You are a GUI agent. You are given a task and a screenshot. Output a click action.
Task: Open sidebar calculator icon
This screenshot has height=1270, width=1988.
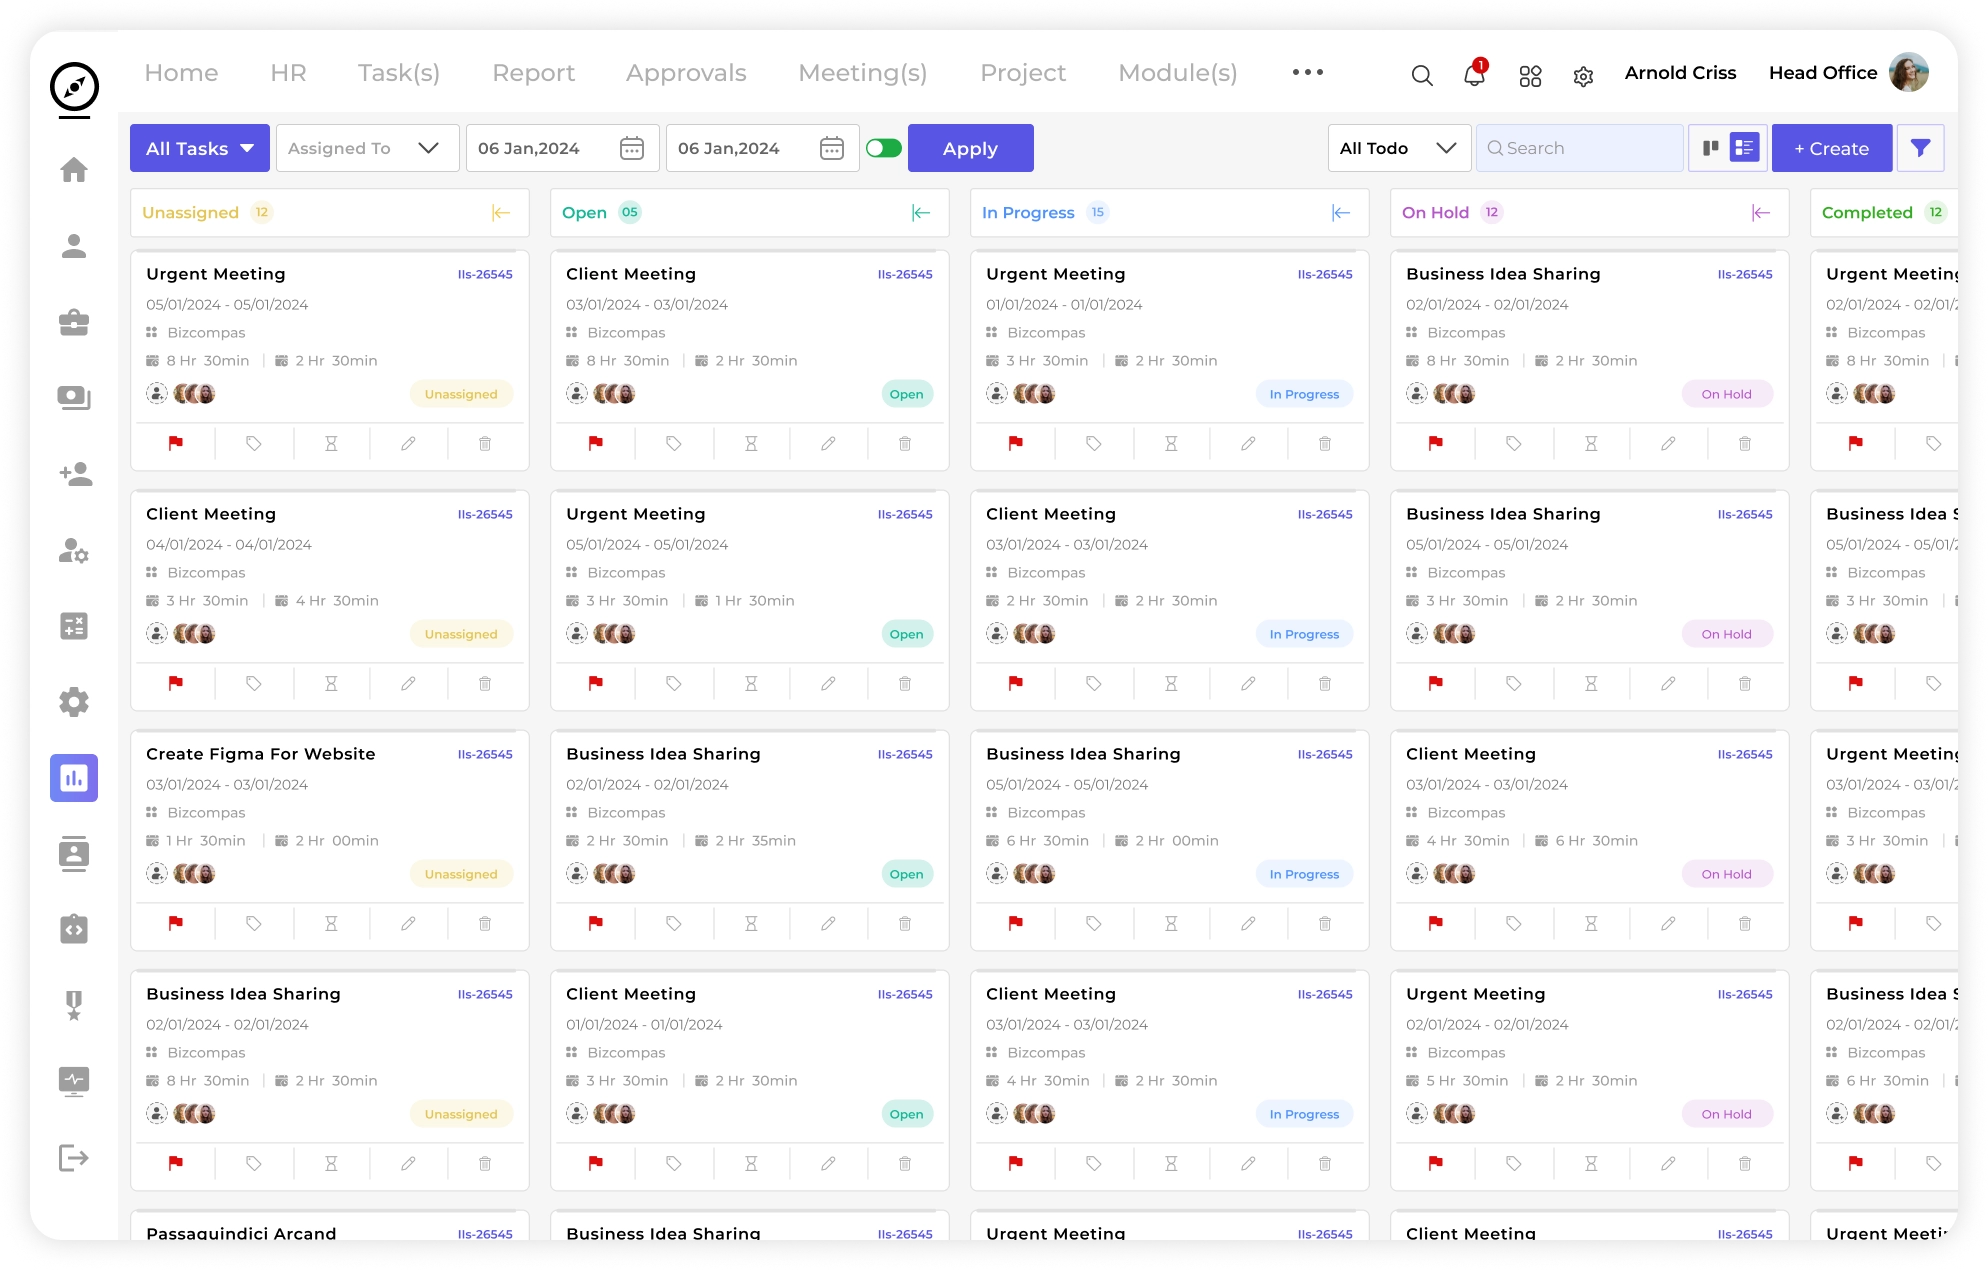click(x=74, y=626)
